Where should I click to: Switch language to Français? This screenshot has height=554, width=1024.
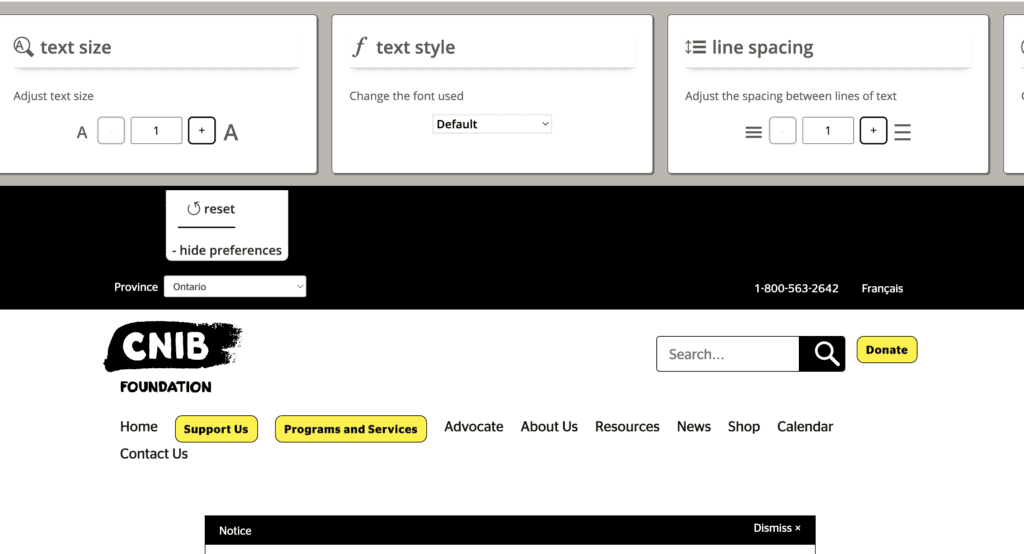click(882, 288)
